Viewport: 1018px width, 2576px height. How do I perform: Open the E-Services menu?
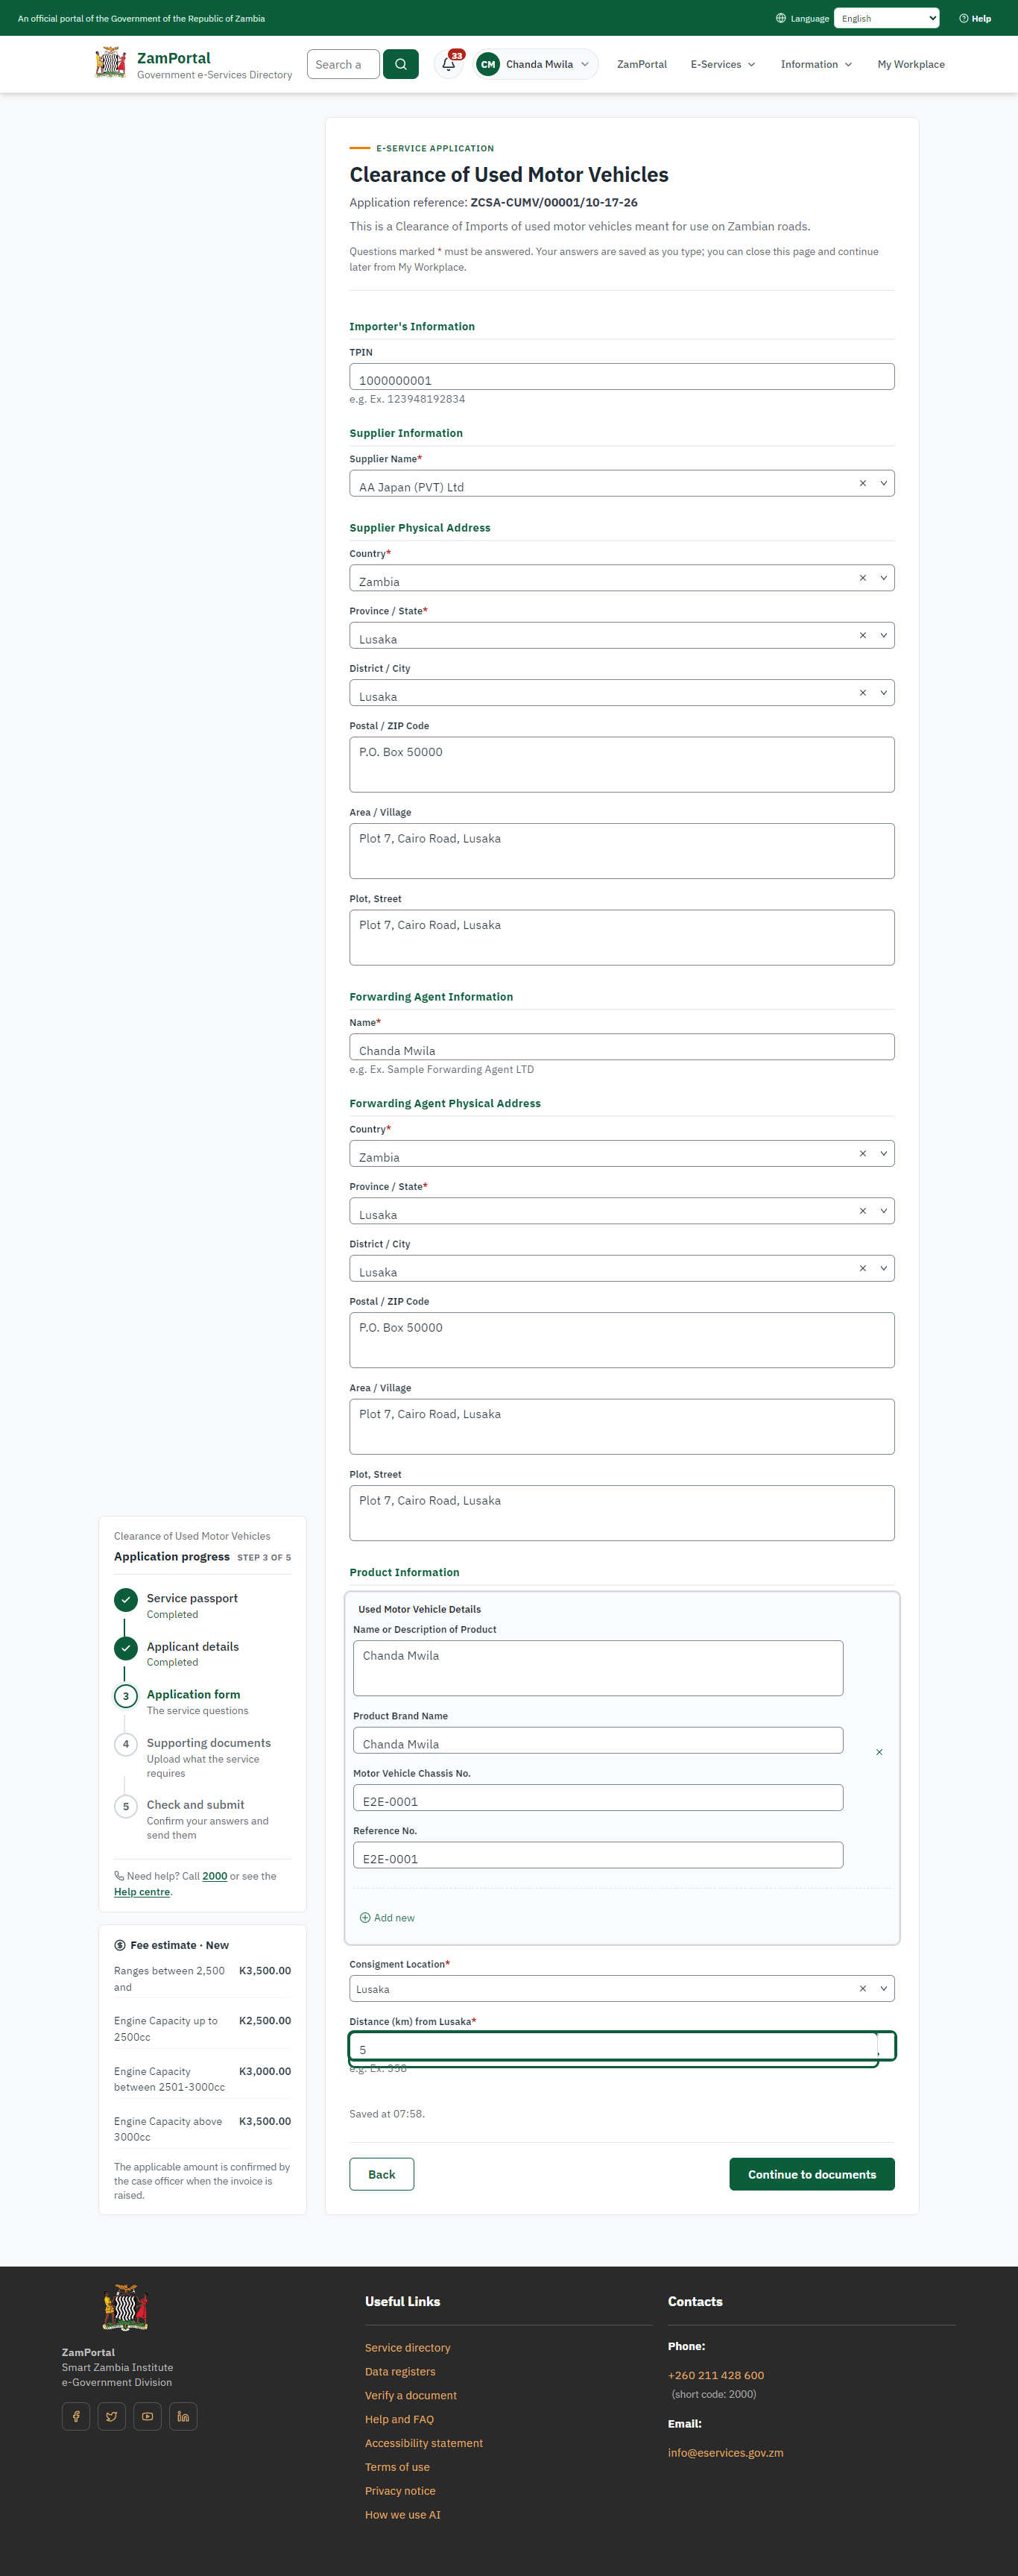point(723,64)
